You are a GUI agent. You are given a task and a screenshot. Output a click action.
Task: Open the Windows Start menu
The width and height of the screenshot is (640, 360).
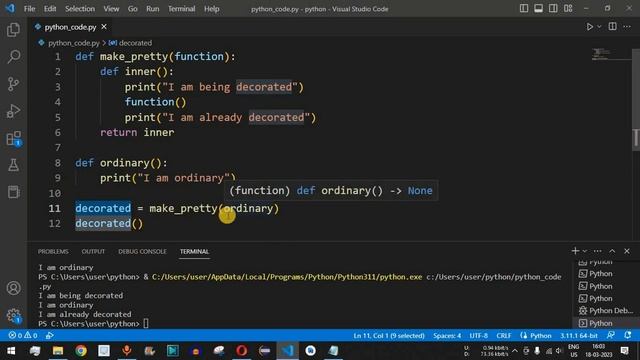[x=11, y=351]
